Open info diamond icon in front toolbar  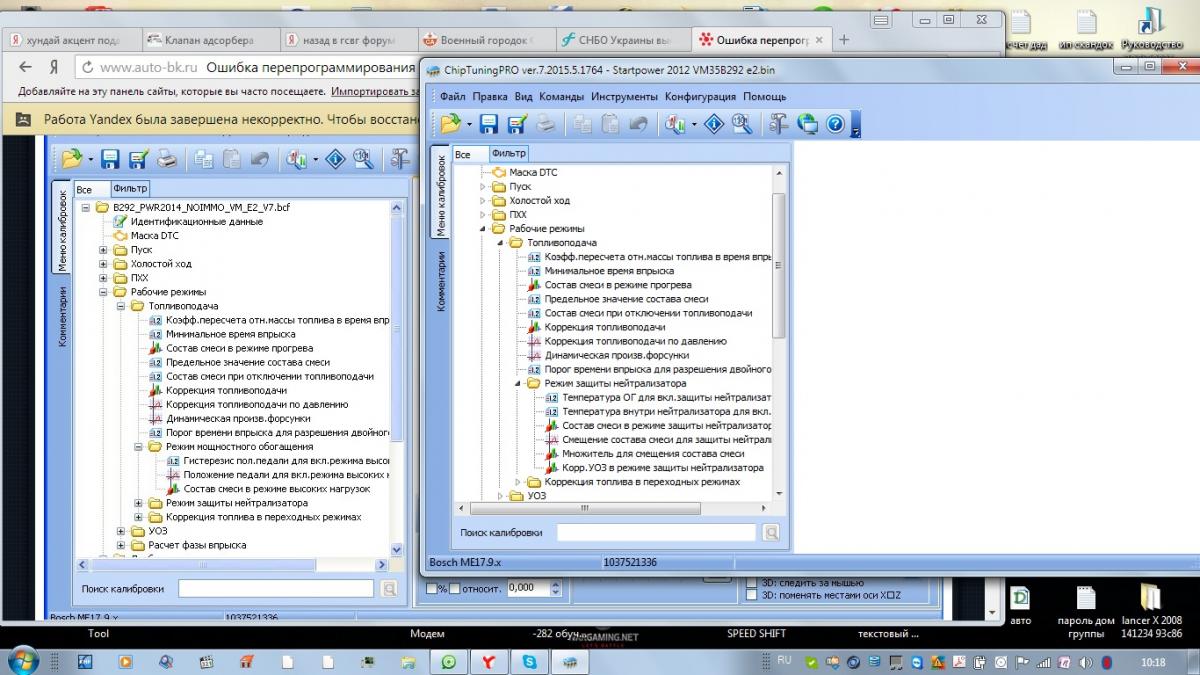pos(713,124)
